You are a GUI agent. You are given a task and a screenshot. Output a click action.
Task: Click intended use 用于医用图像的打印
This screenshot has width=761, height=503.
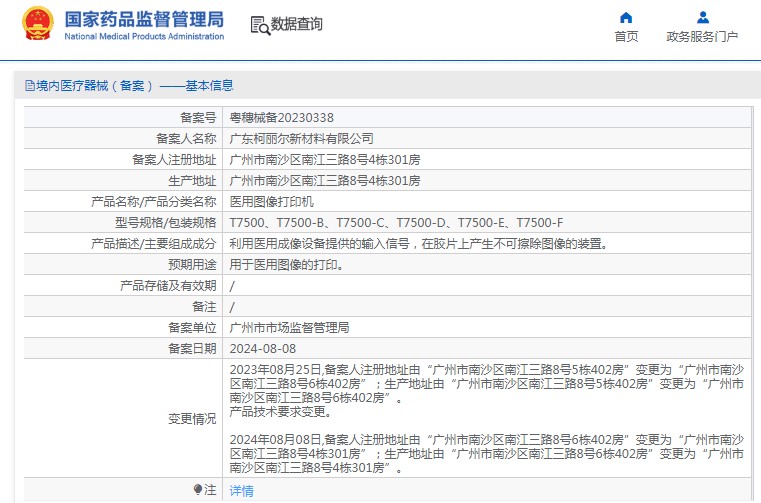click(286, 265)
